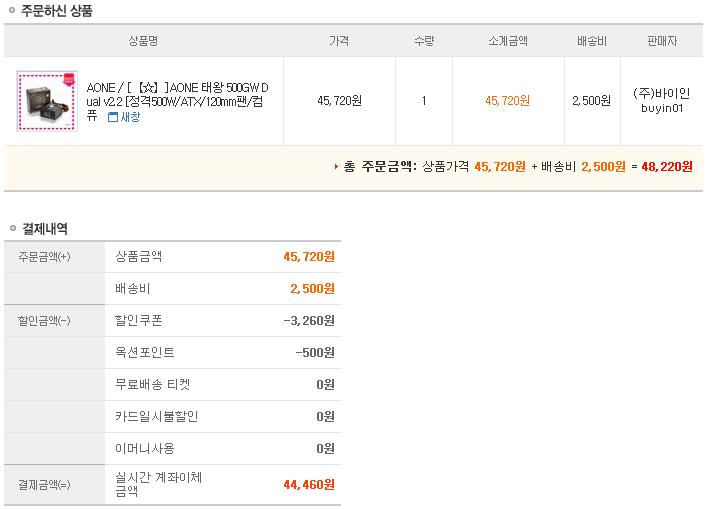
Task: Select the black 45,720원 price cell
Action: pos(340,101)
